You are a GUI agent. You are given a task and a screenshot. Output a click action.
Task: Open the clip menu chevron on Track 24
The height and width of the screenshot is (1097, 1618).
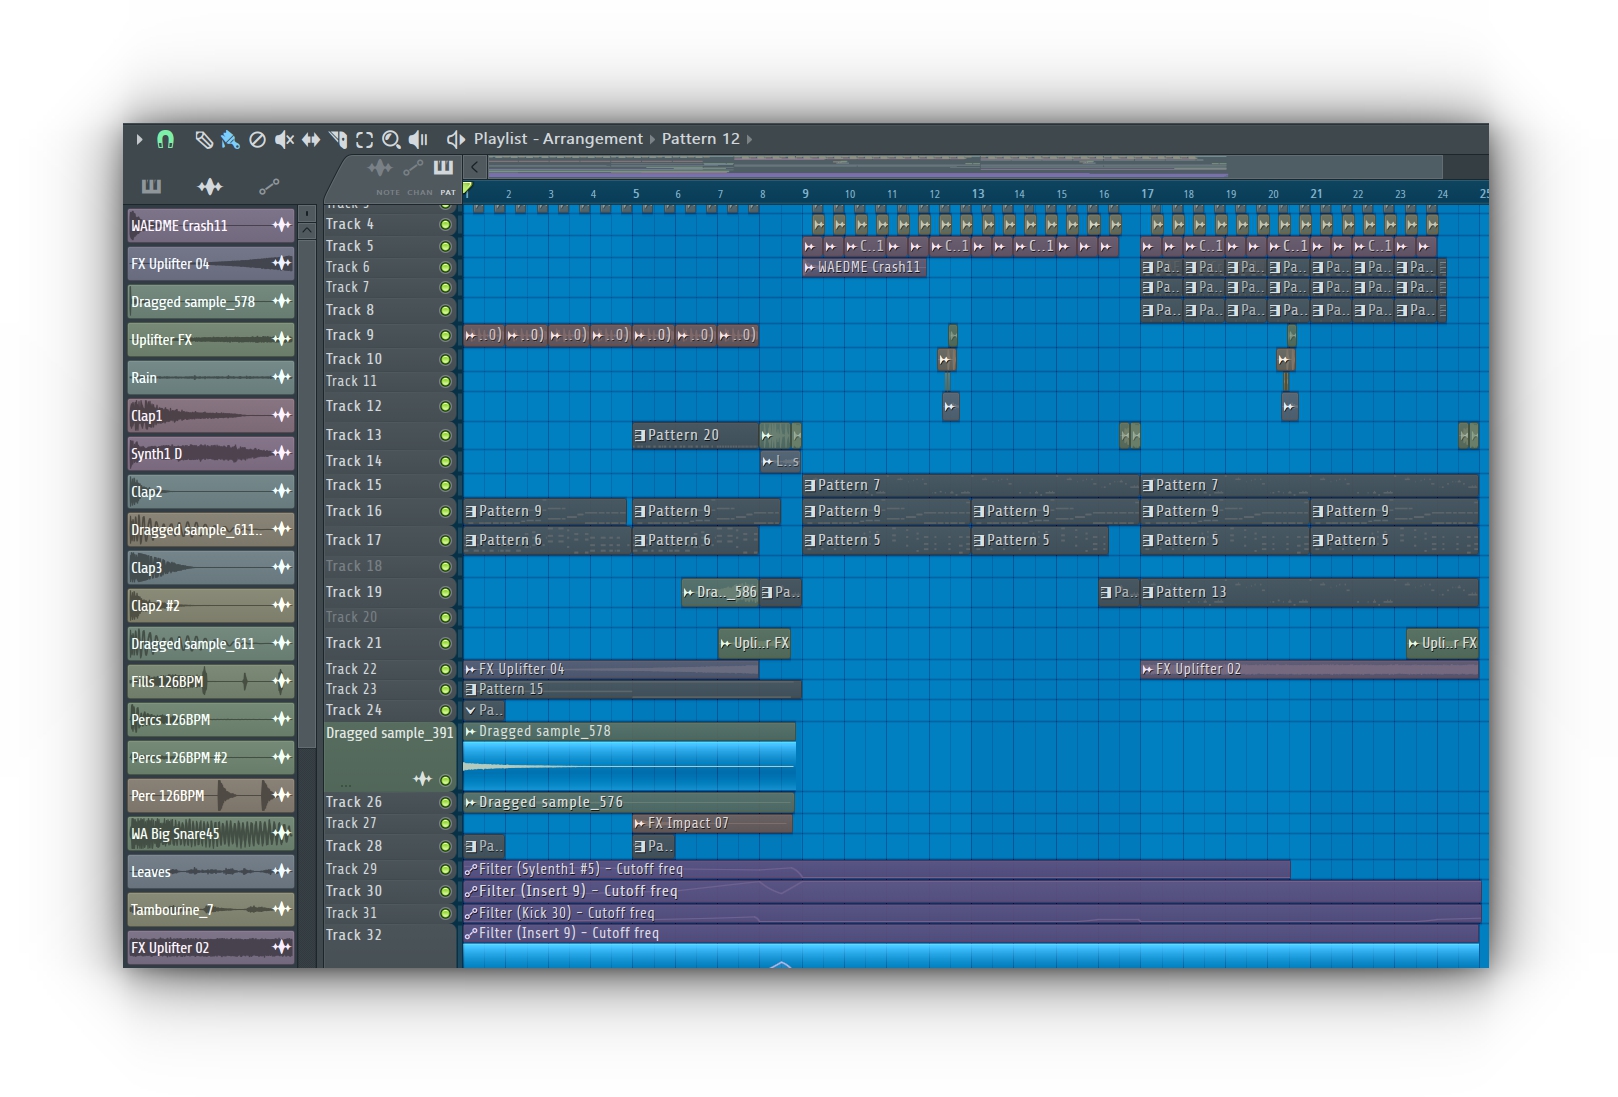470,709
